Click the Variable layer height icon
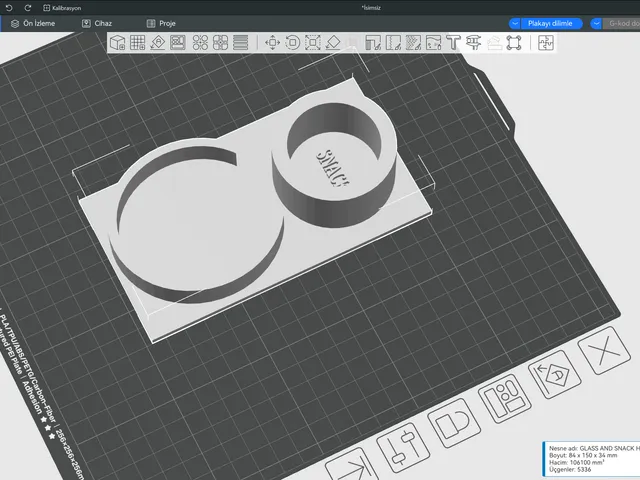Viewport: 640px width, 480px height. click(240, 42)
